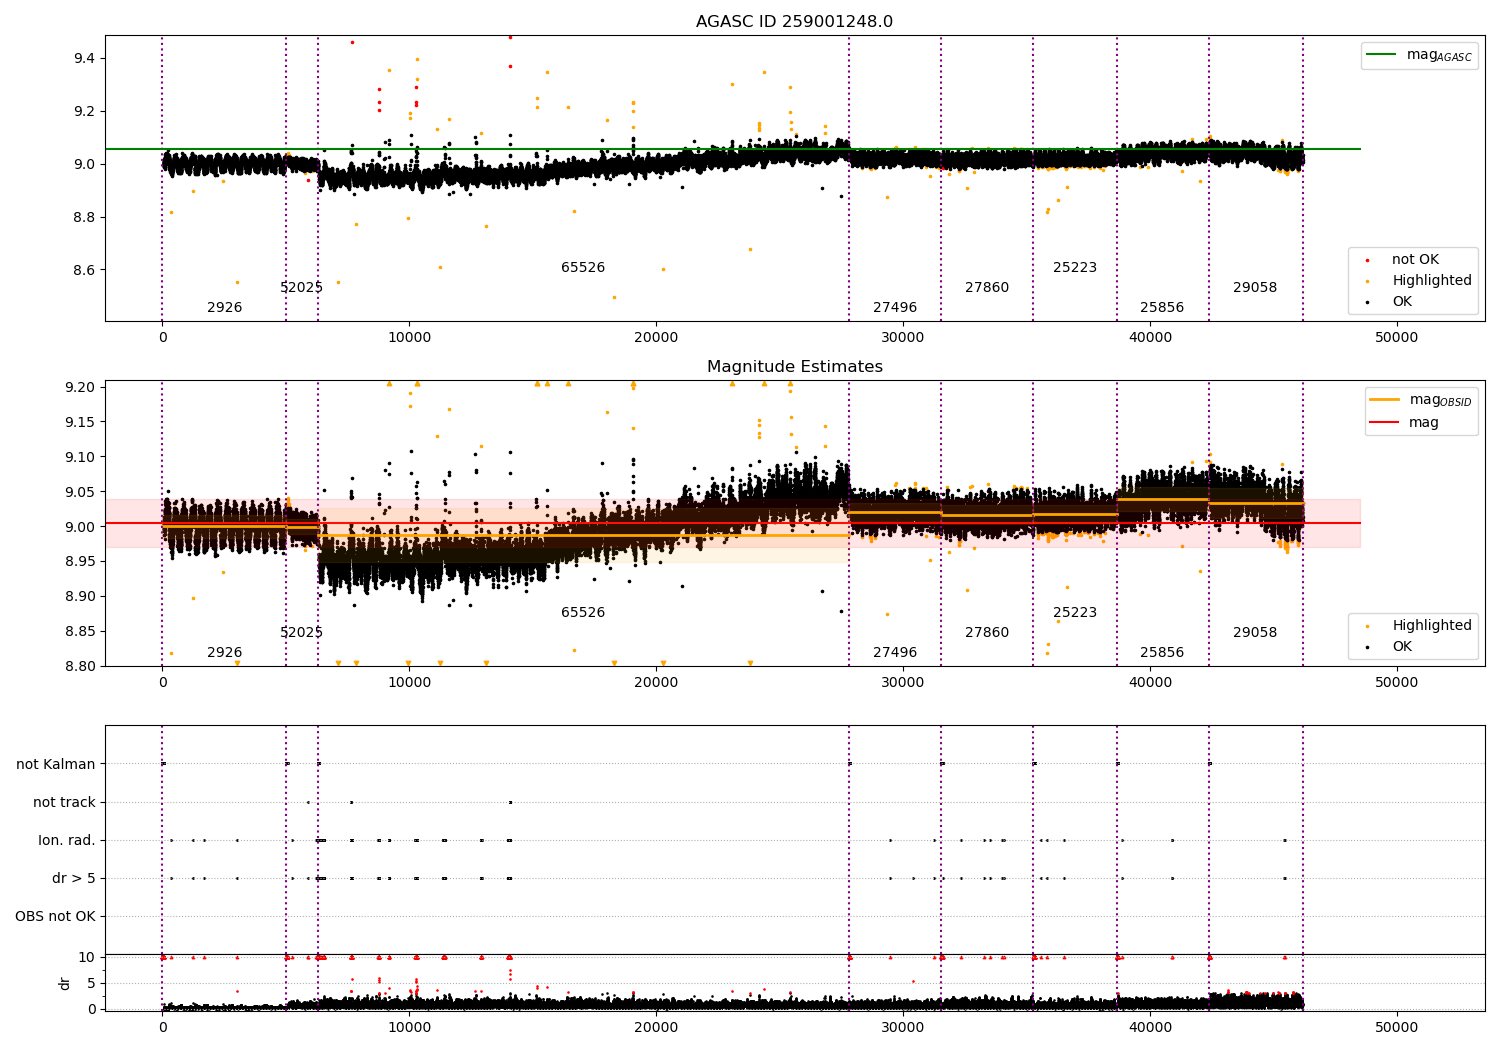
Task: Click the 9.4 y-tick of top plot
Action: (x=84, y=59)
